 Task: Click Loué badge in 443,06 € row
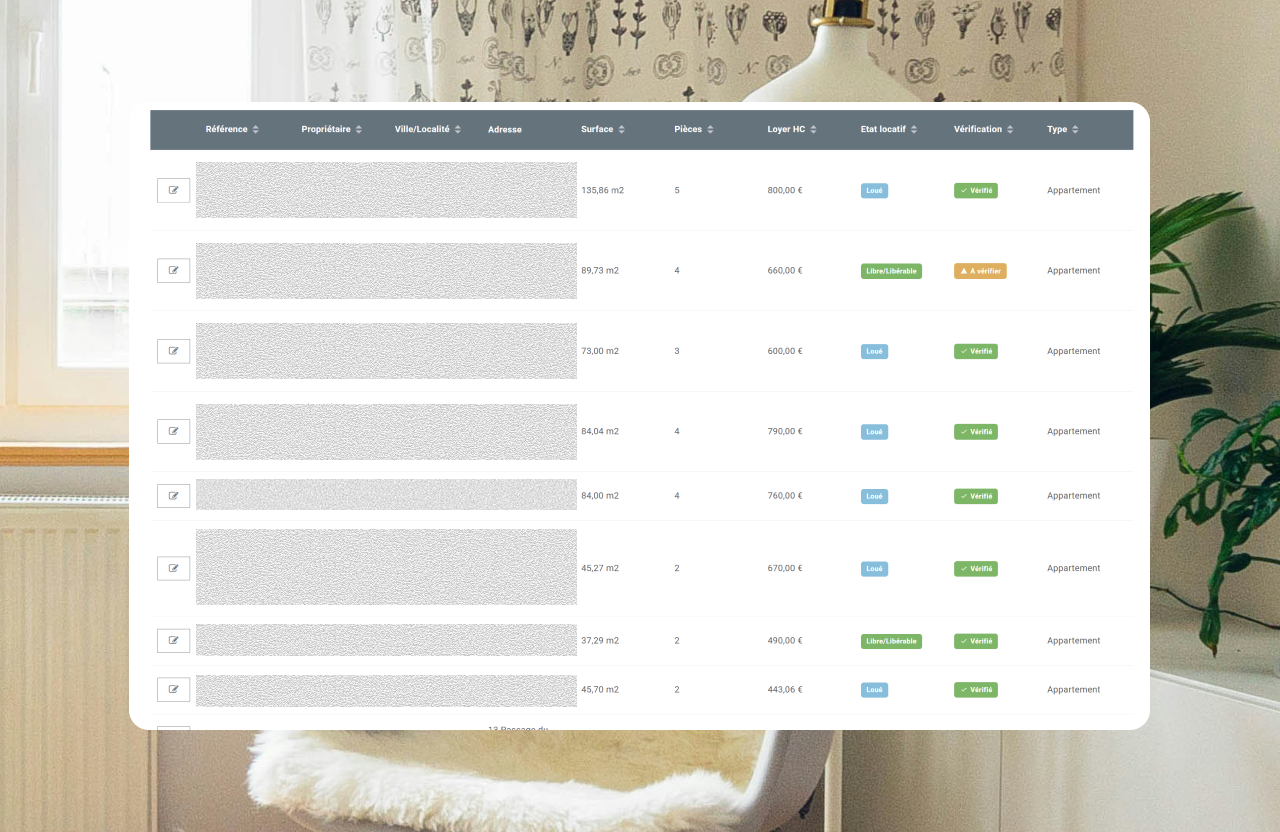[874, 690]
